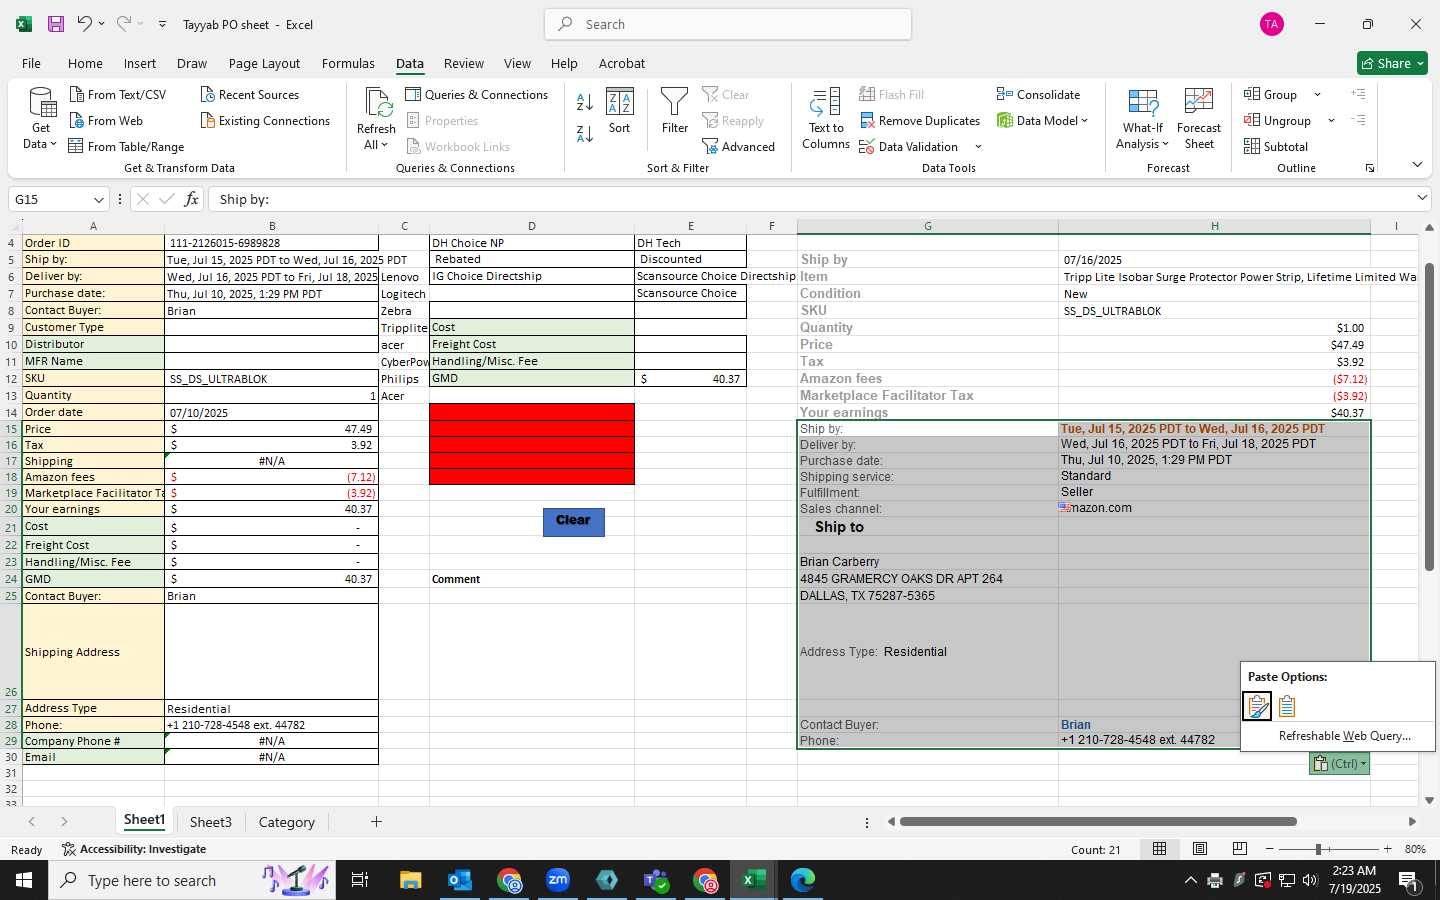Expand the Name Box dropdown
This screenshot has width=1440, height=900.
[x=98, y=200]
